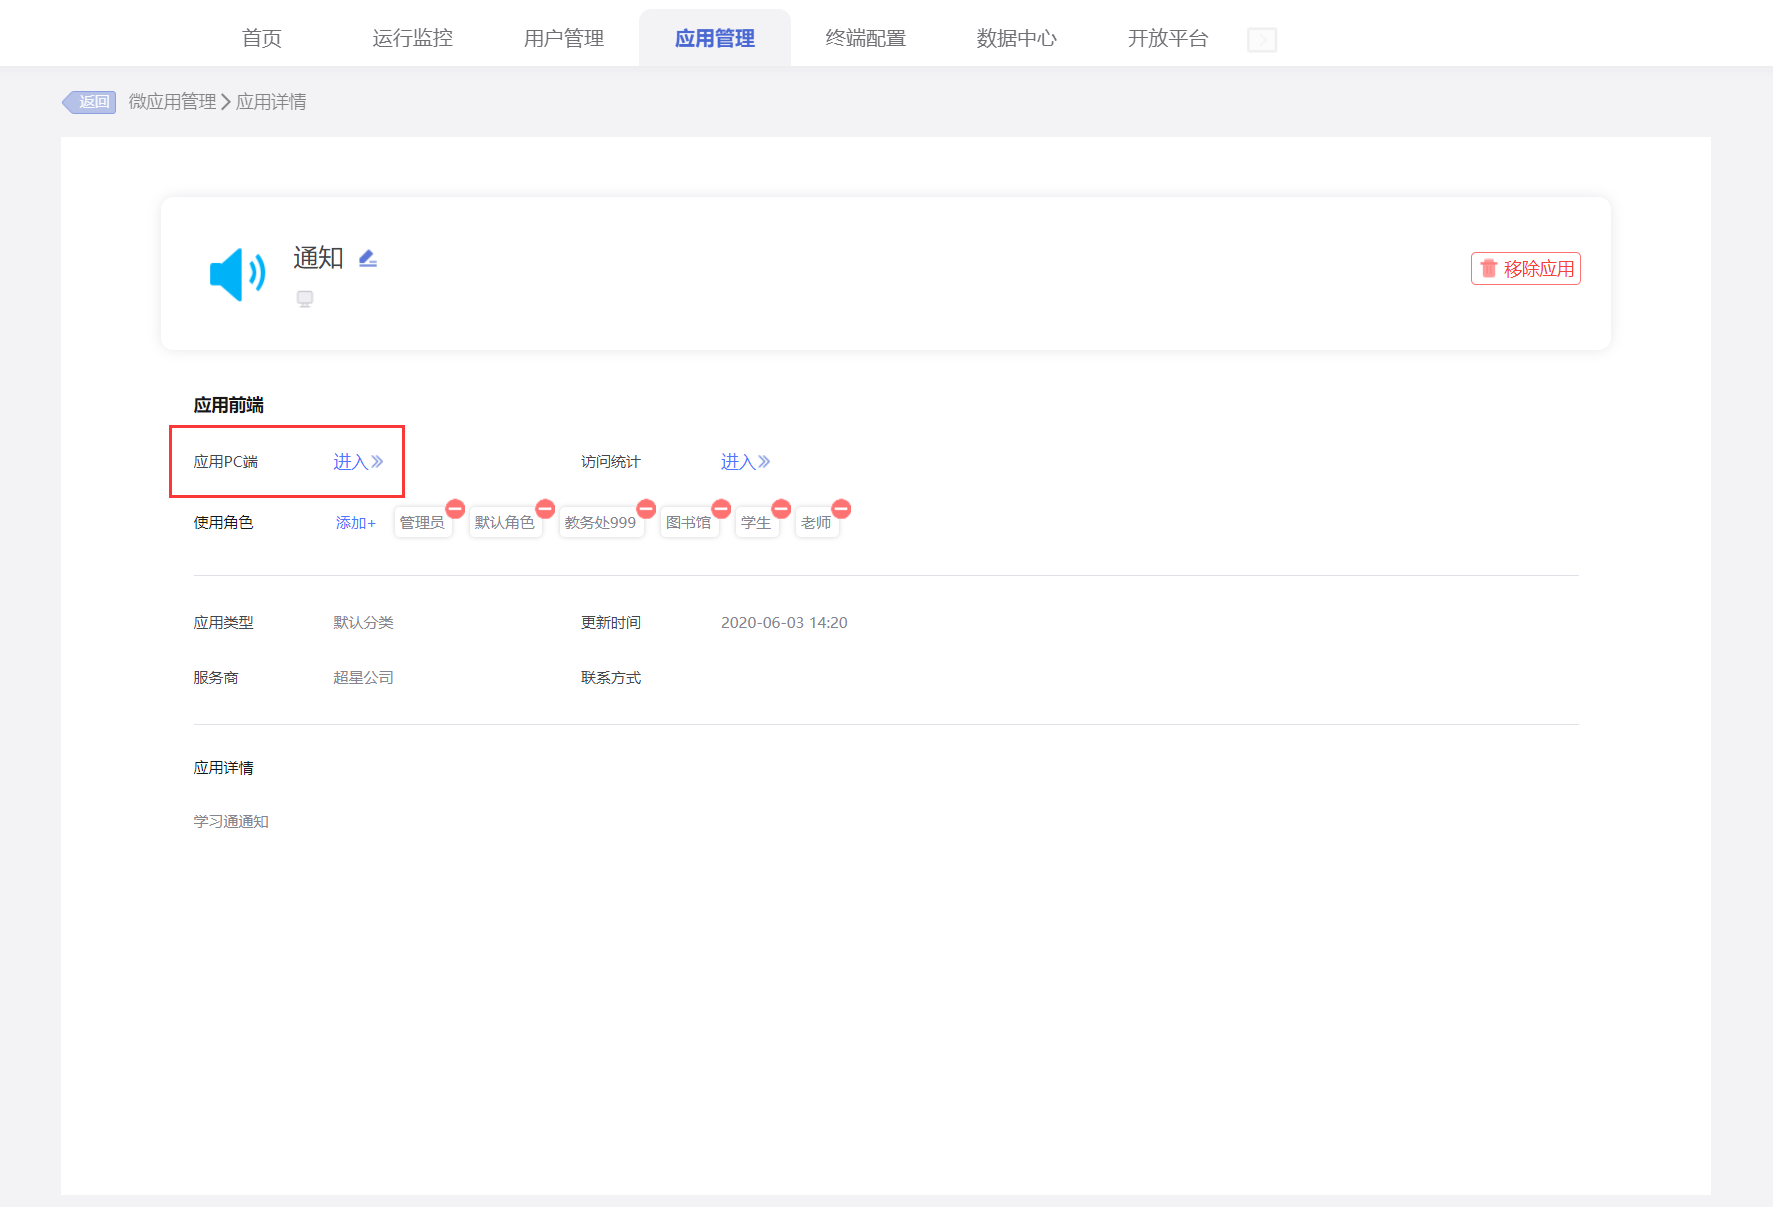The width and height of the screenshot is (1773, 1207).
Task: Remove the 教务处999 role with its minus icon
Action: pyautogui.click(x=646, y=508)
